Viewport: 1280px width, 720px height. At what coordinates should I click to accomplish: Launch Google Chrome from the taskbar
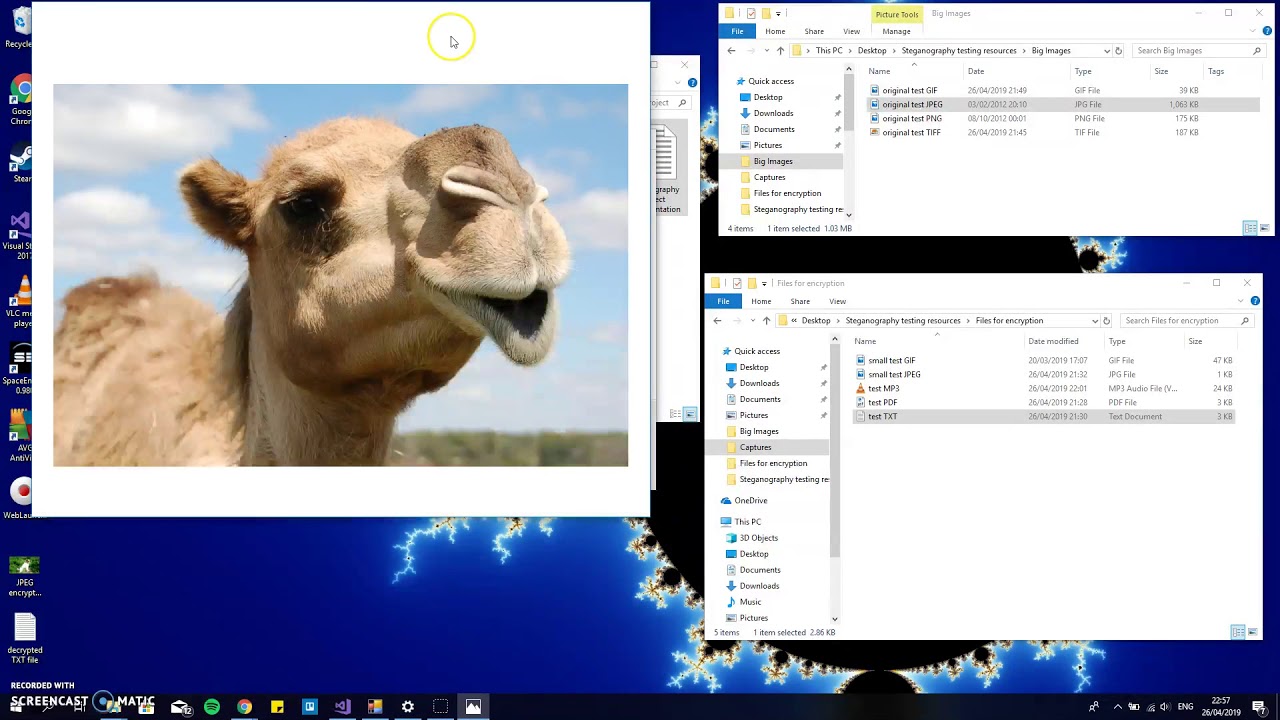click(x=244, y=707)
